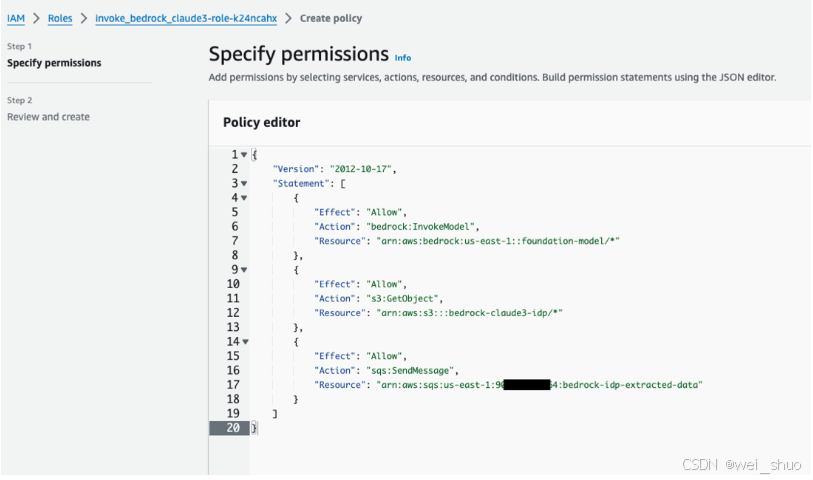Viewport: 813px width, 480px height.
Task: Click line number 13 in the gutter
Action: (233, 328)
